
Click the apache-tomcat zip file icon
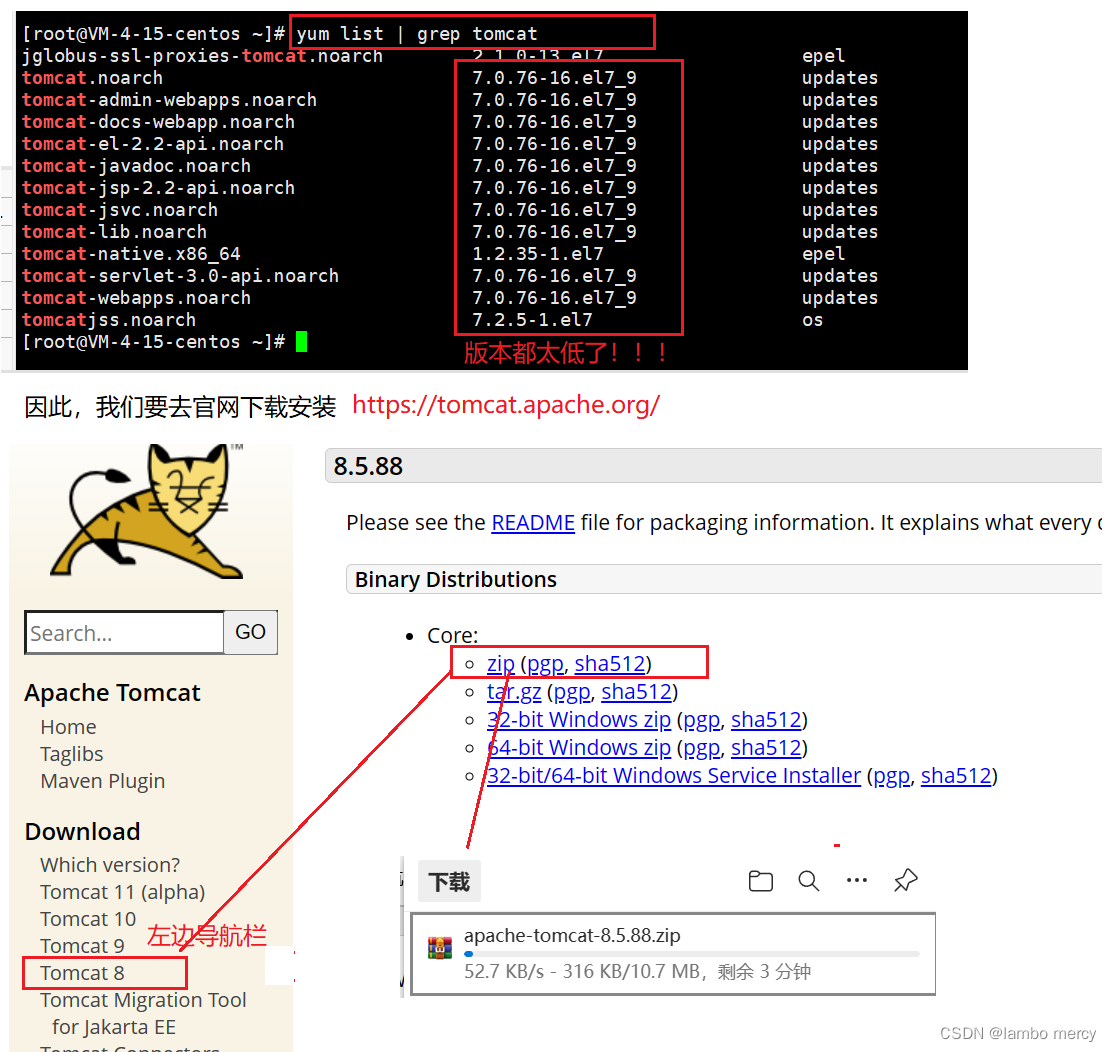coord(440,948)
